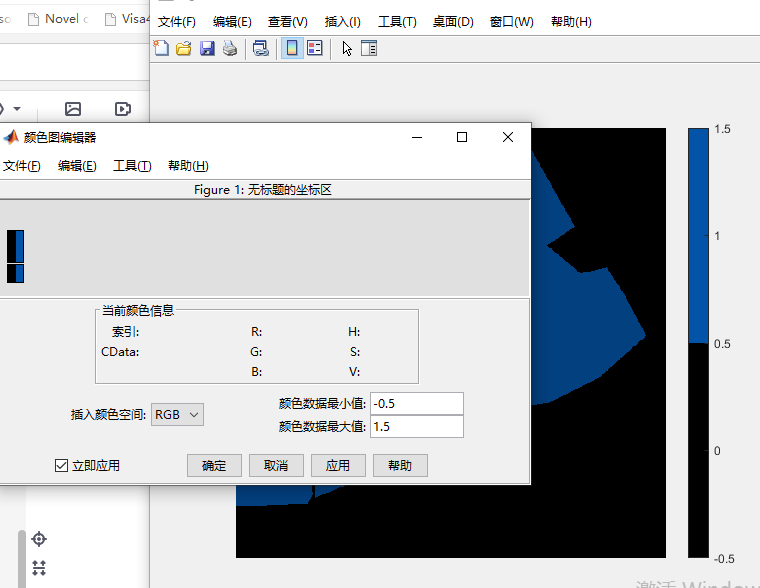Click the Visa tab in the browser window
The height and width of the screenshot is (588, 760).
127,19
